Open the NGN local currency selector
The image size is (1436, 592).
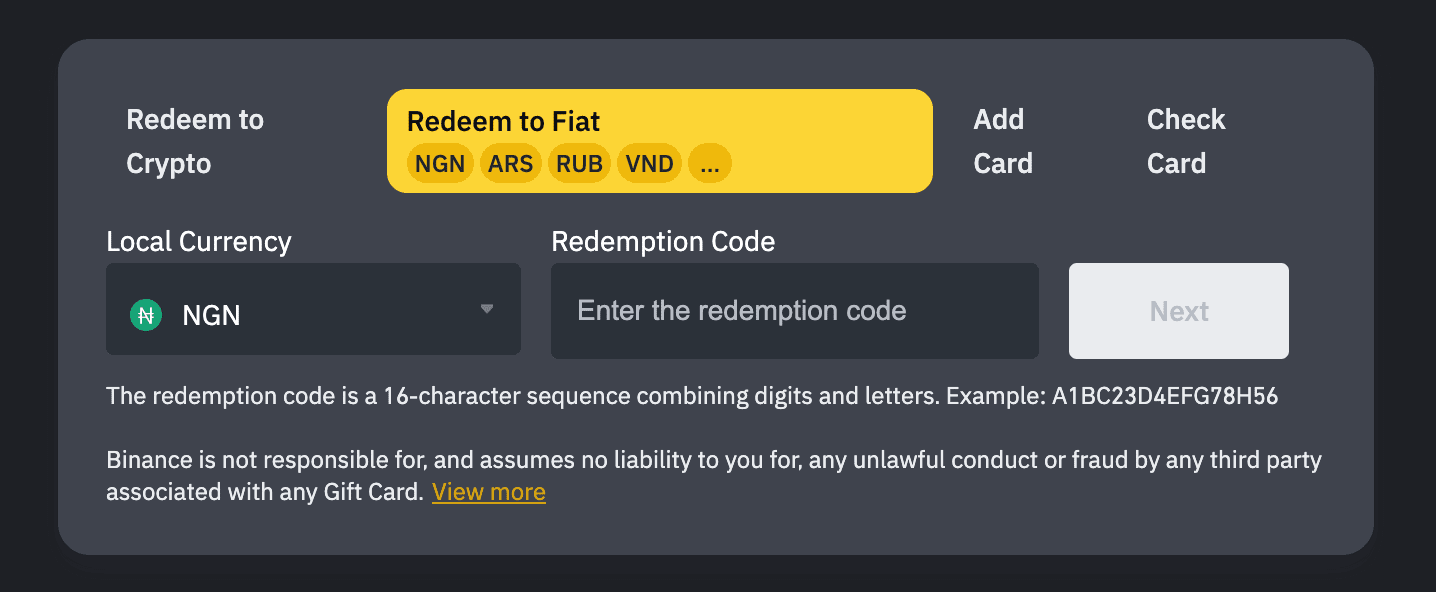pos(312,310)
